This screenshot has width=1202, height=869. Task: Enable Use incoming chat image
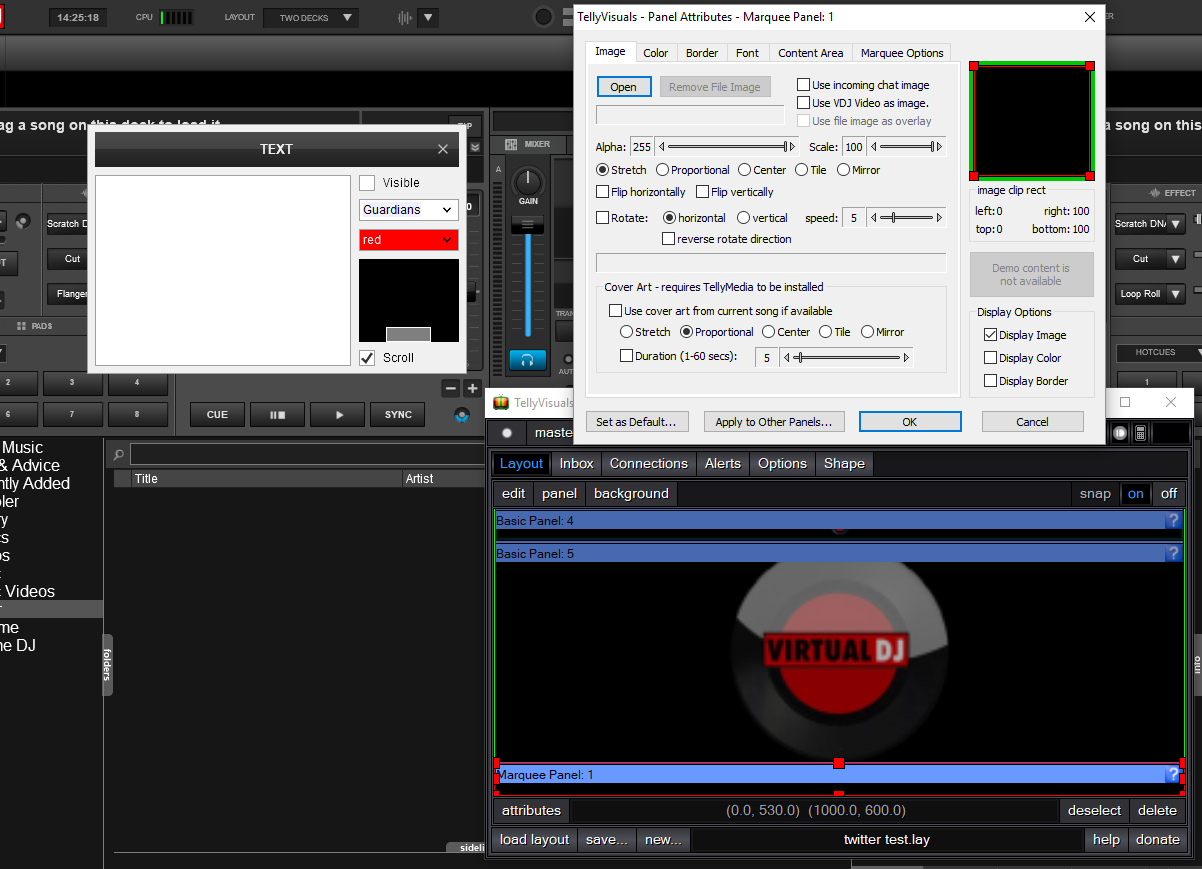[803, 85]
